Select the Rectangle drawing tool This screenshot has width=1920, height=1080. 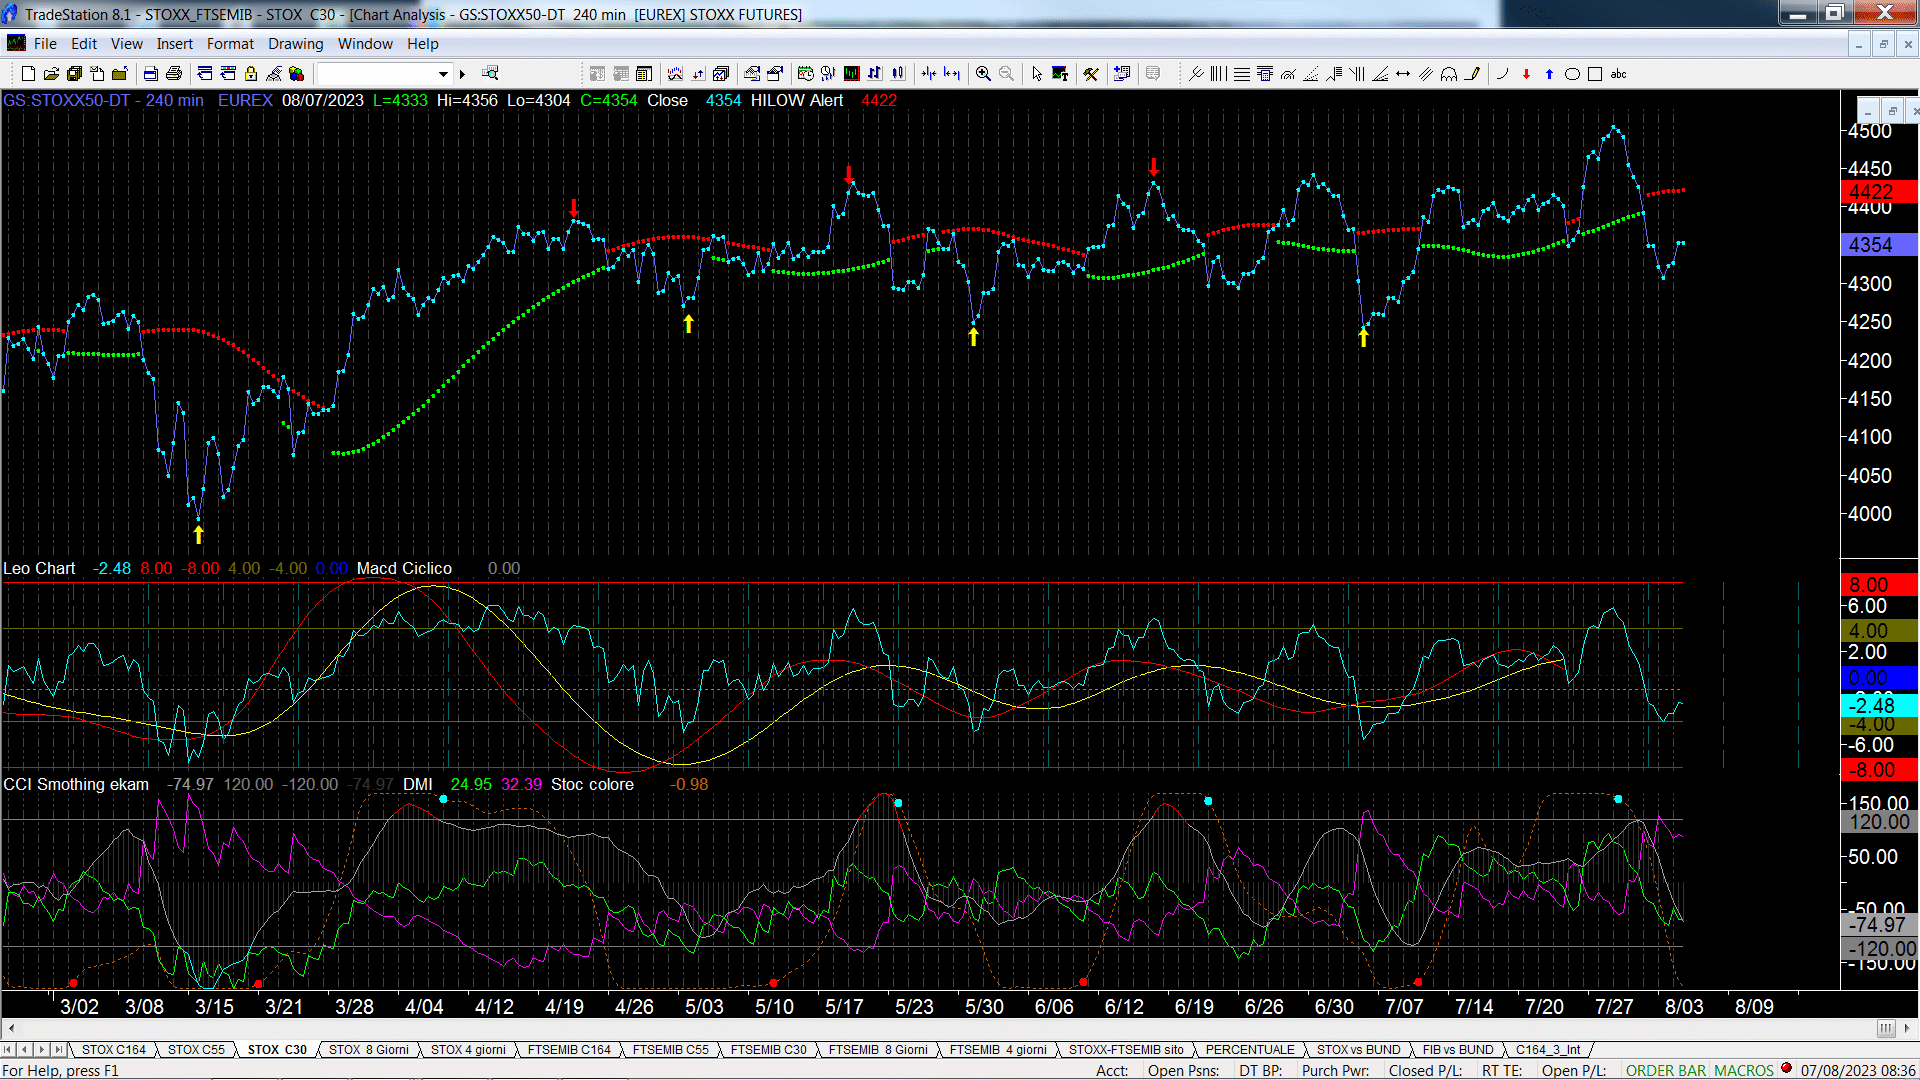coord(1595,74)
